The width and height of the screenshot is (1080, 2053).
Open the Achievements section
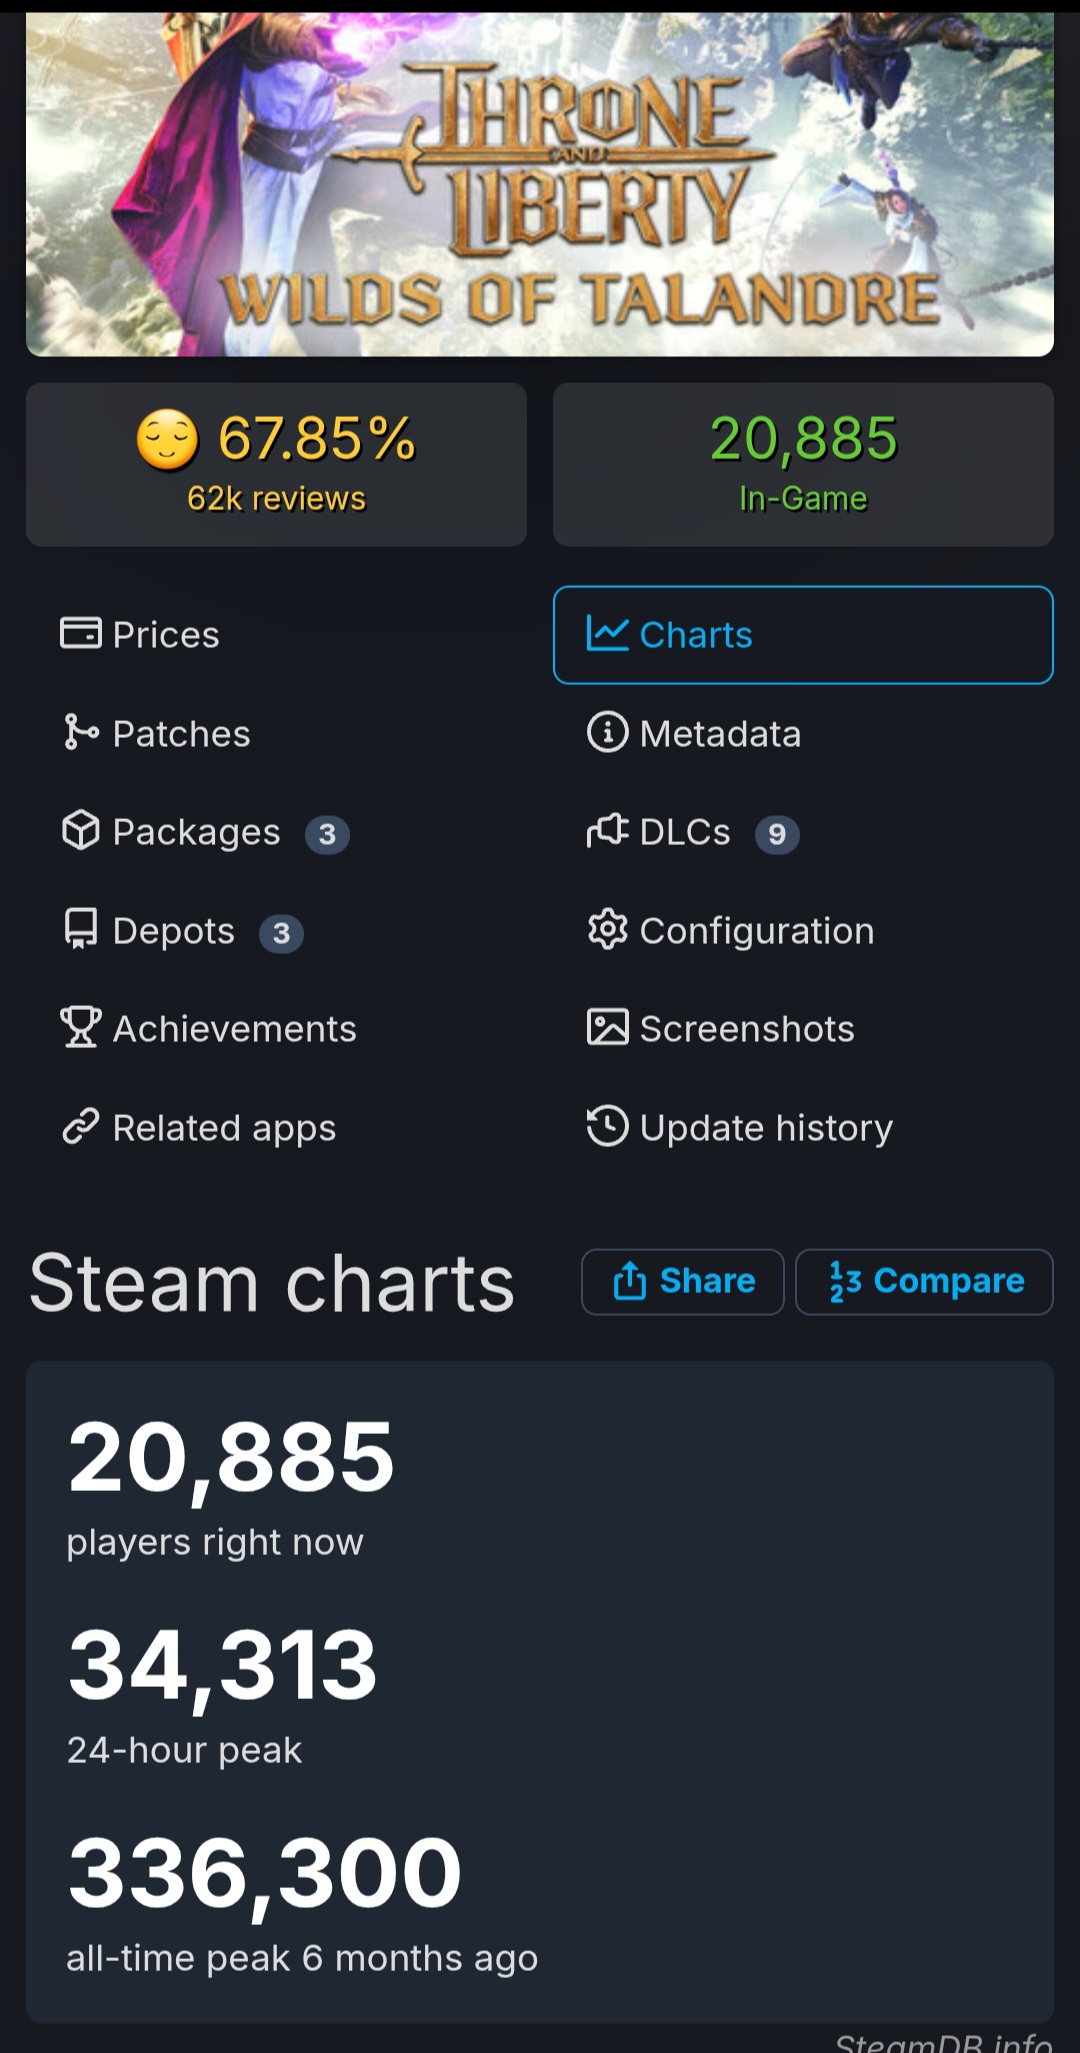[234, 1029]
